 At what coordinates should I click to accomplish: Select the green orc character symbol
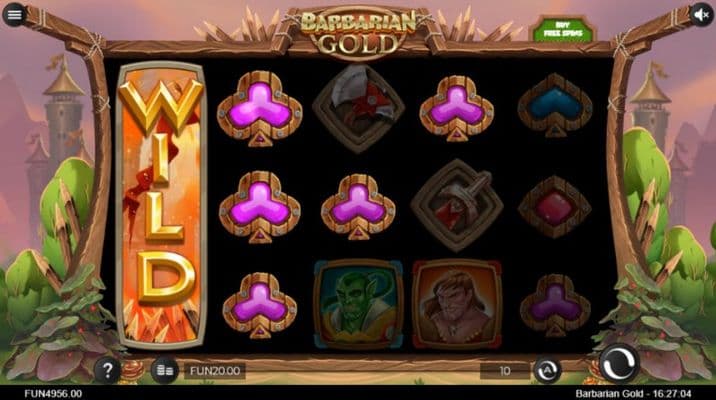tap(358, 305)
